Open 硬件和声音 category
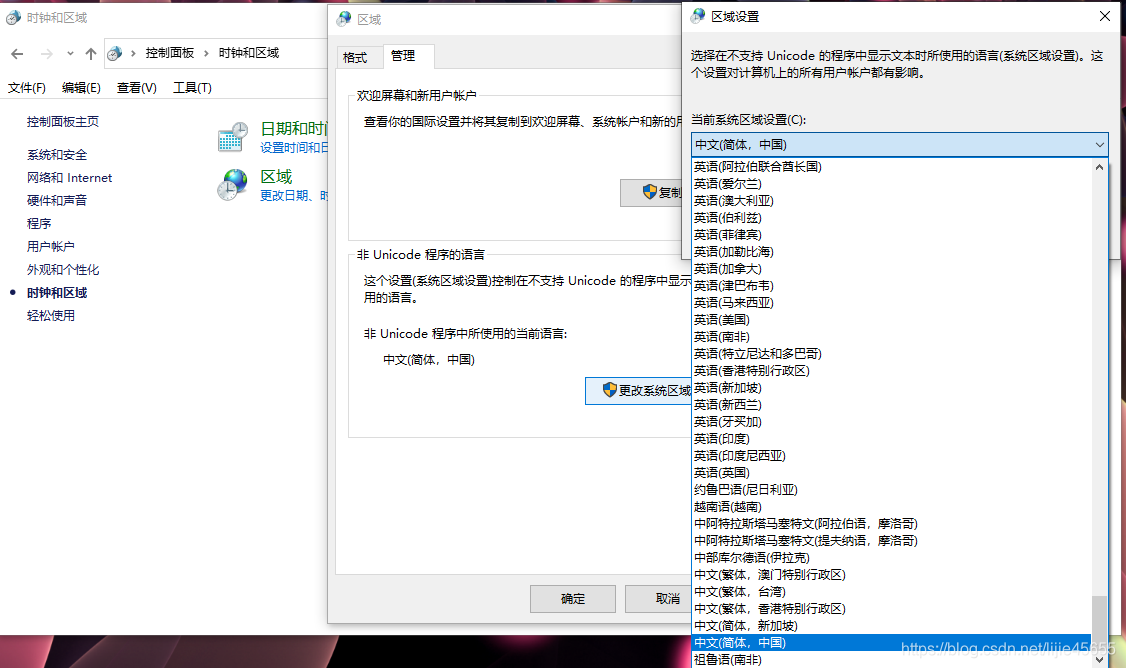 pos(57,200)
